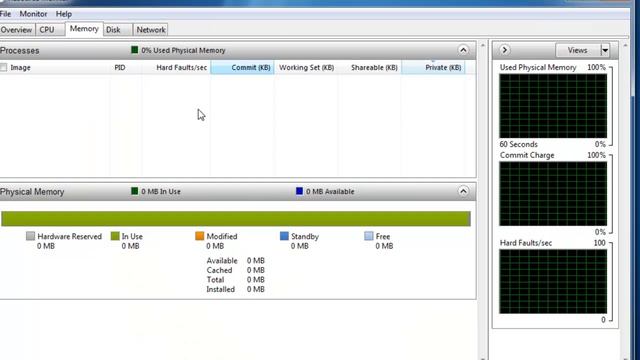Collapse the Physical Memory section chevron
The height and width of the screenshot is (360, 640).
pos(463,191)
